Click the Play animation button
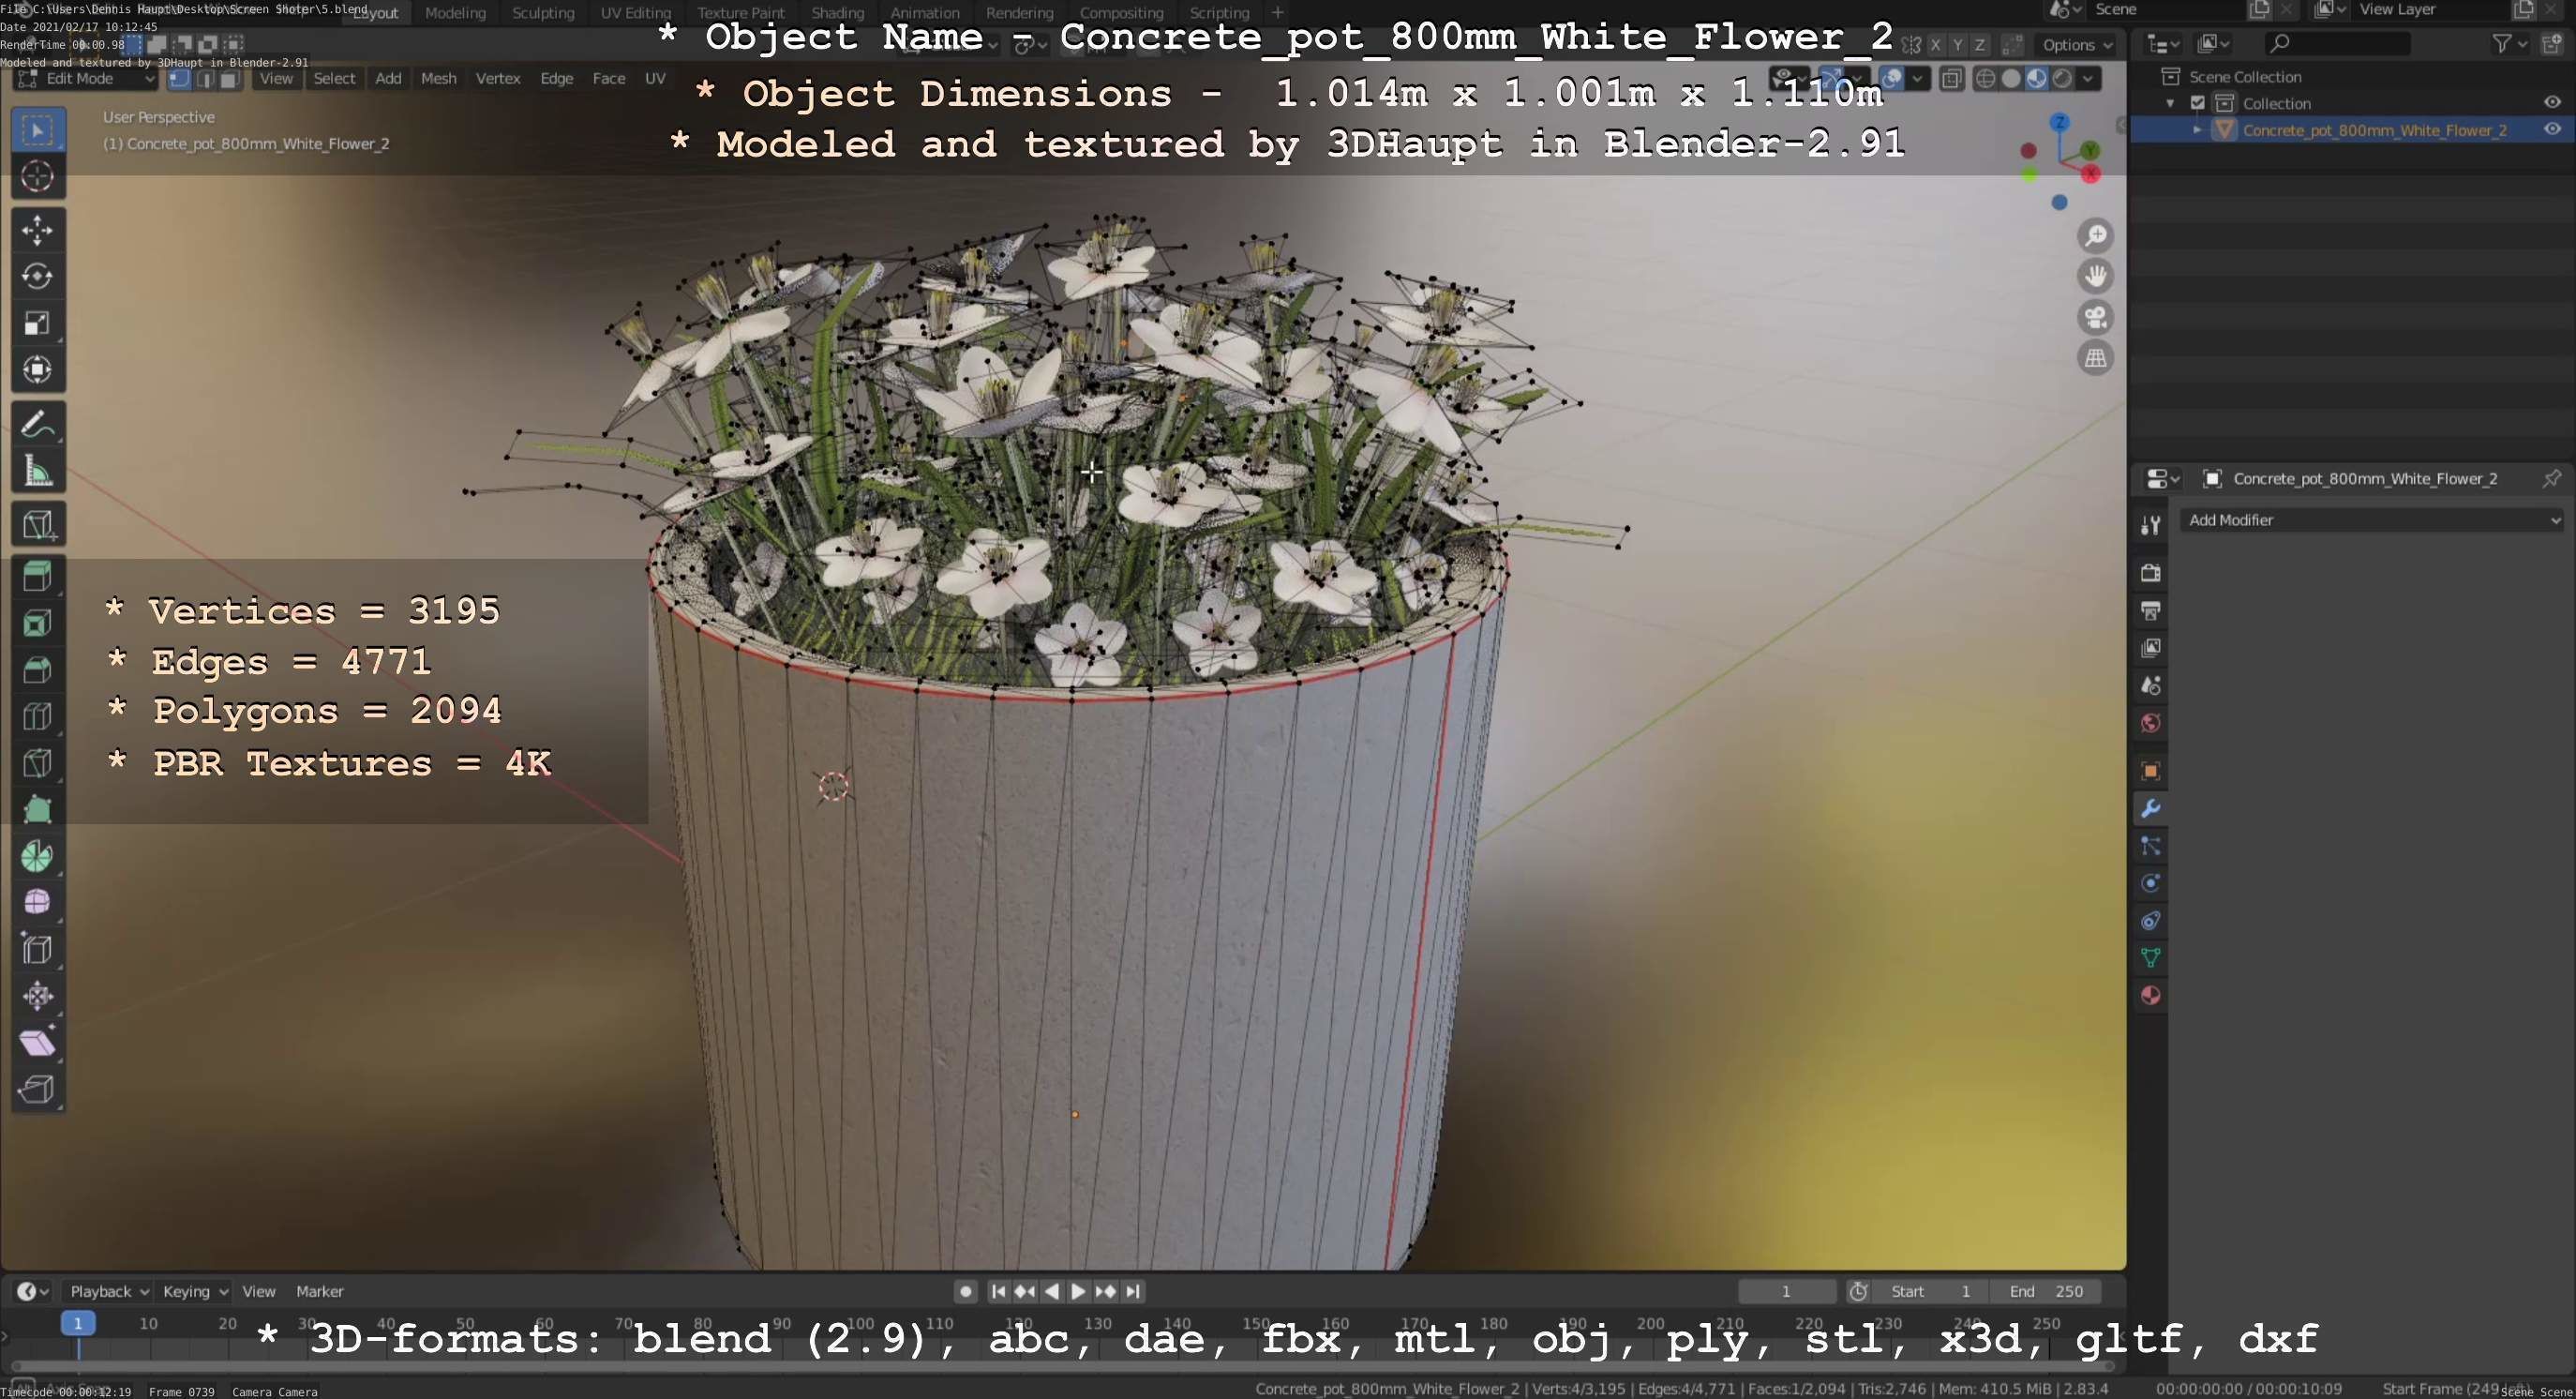 click(x=1078, y=1291)
